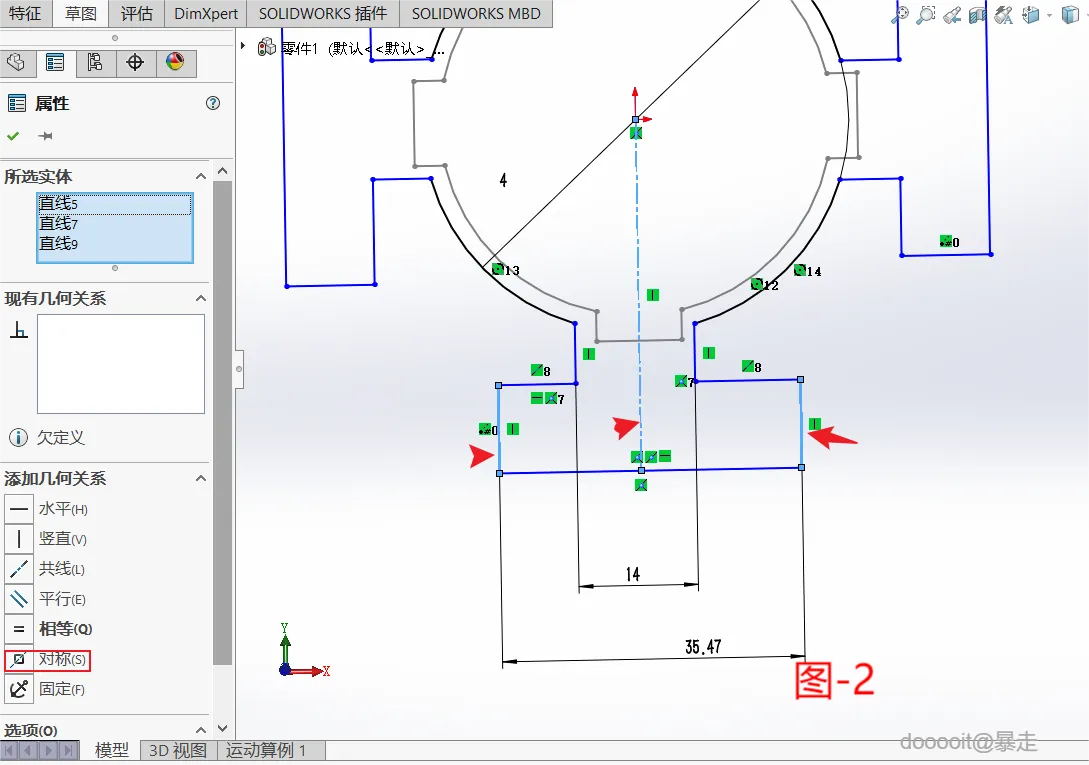The width and height of the screenshot is (1089, 765).
Task: Click the previous view icon
Action: (x=952, y=15)
